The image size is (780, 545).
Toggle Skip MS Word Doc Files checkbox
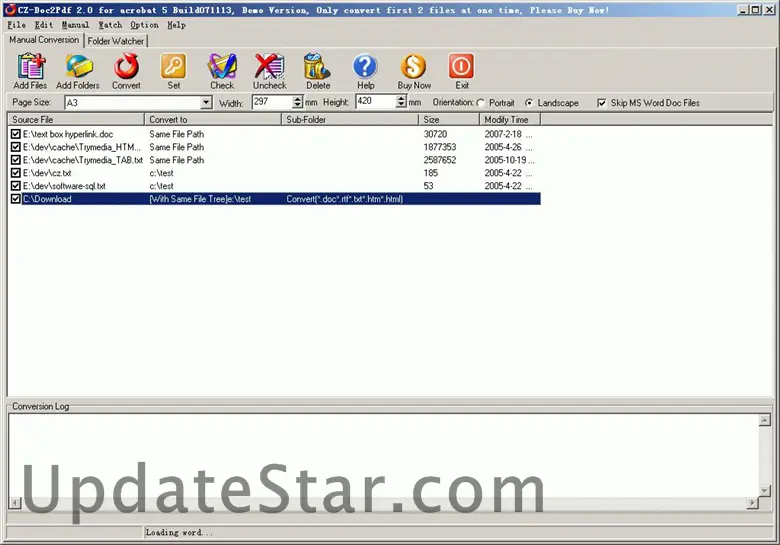pos(602,103)
